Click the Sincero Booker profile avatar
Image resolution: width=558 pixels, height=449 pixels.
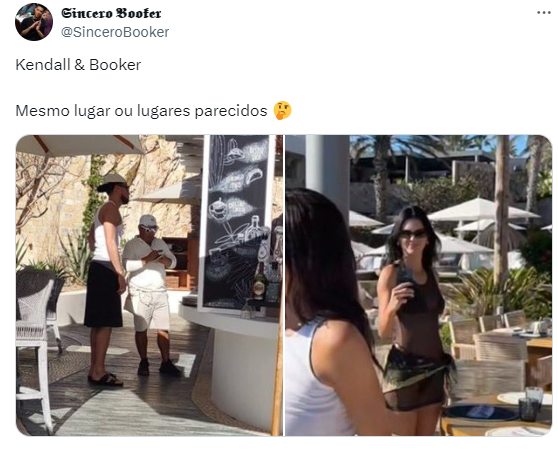[x=34, y=22]
